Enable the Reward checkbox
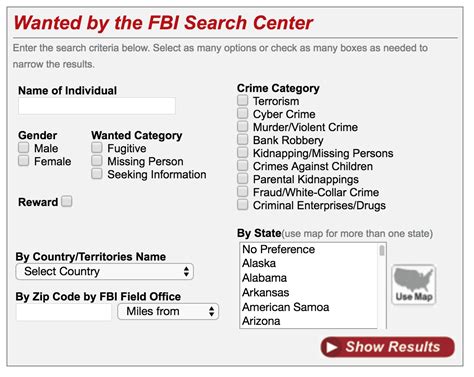Screen dimensions: 474x377 (x=67, y=201)
